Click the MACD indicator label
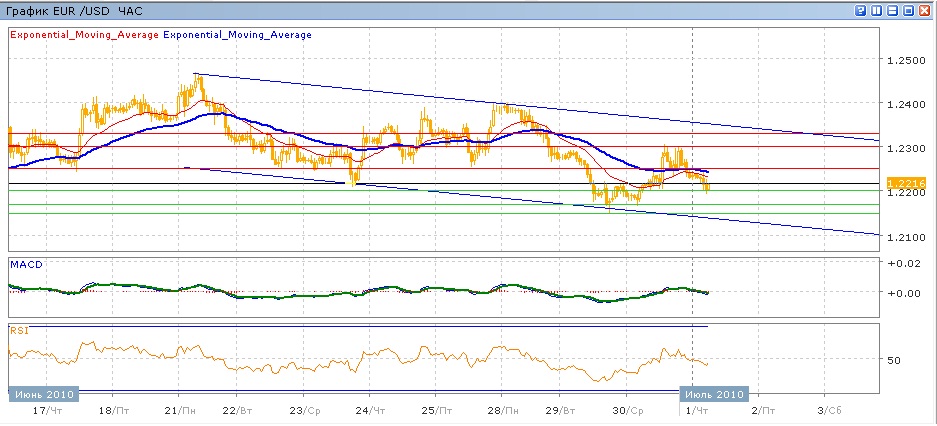Image resolution: width=937 pixels, height=426 pixels. click(x=25, y=263)
